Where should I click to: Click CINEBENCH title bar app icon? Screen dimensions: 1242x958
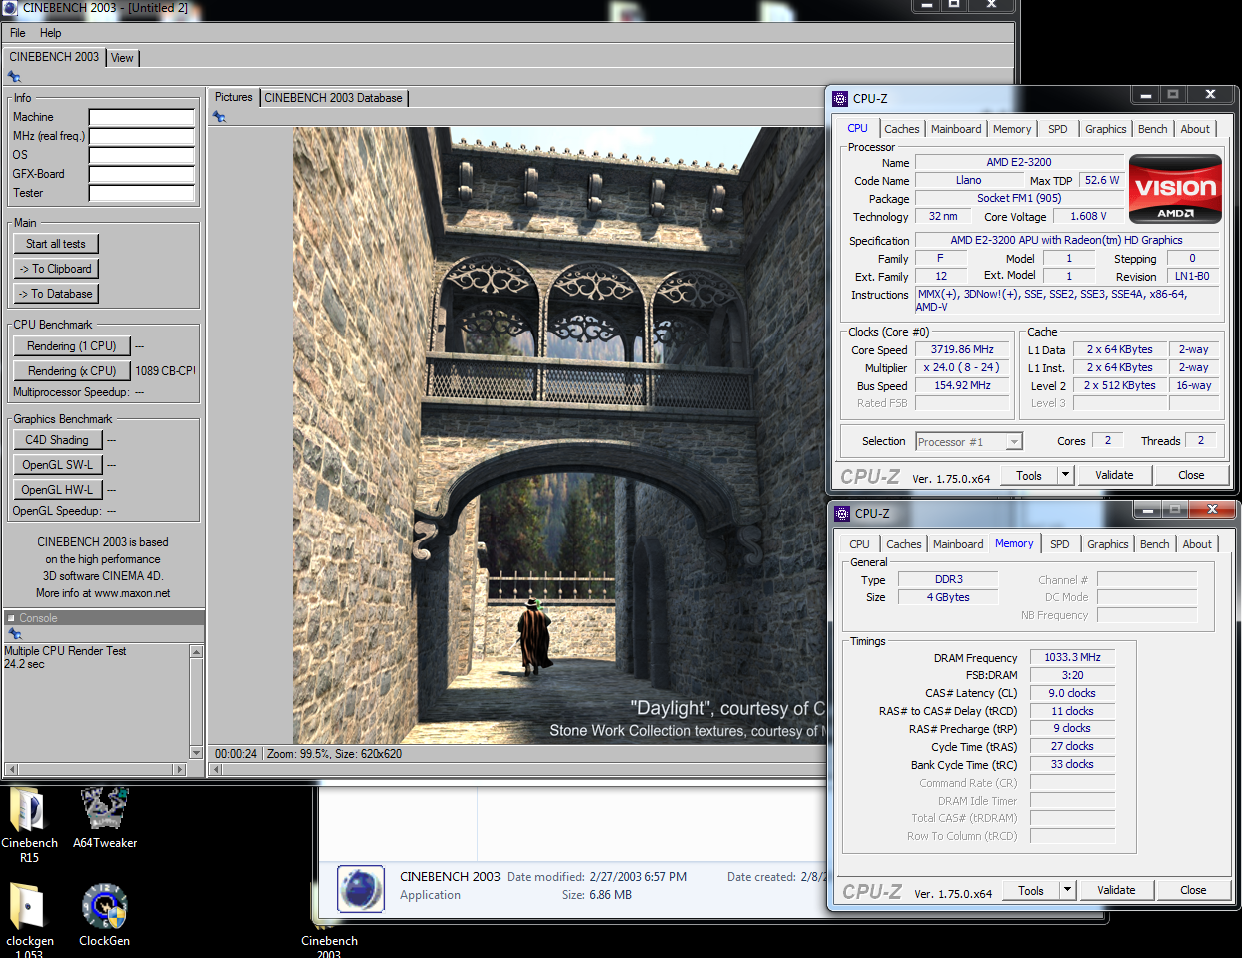(x=9, y=7)
